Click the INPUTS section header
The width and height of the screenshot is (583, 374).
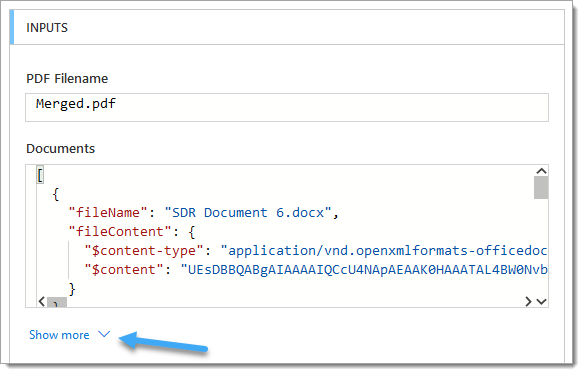coord(287,28)
